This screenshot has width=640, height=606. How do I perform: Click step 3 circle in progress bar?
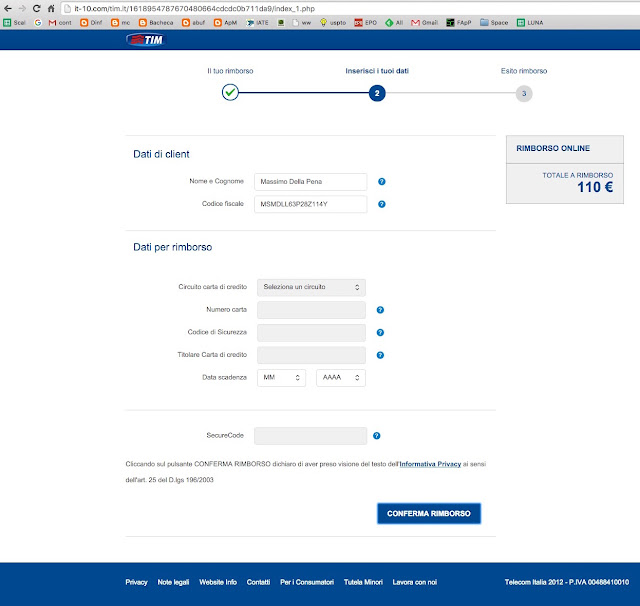click(x=524, y=93)
